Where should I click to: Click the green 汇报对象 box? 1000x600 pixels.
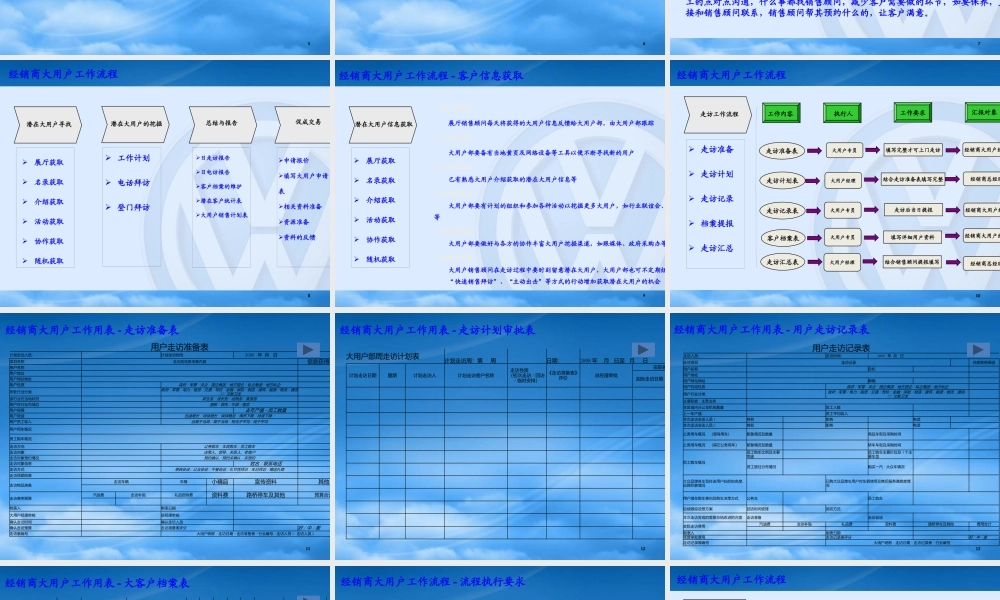coord(983,112)
